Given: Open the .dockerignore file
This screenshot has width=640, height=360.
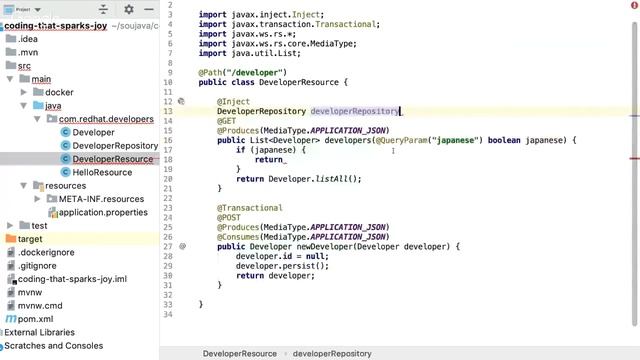Looking at the screenshot, I should click(x=46, y=252).
